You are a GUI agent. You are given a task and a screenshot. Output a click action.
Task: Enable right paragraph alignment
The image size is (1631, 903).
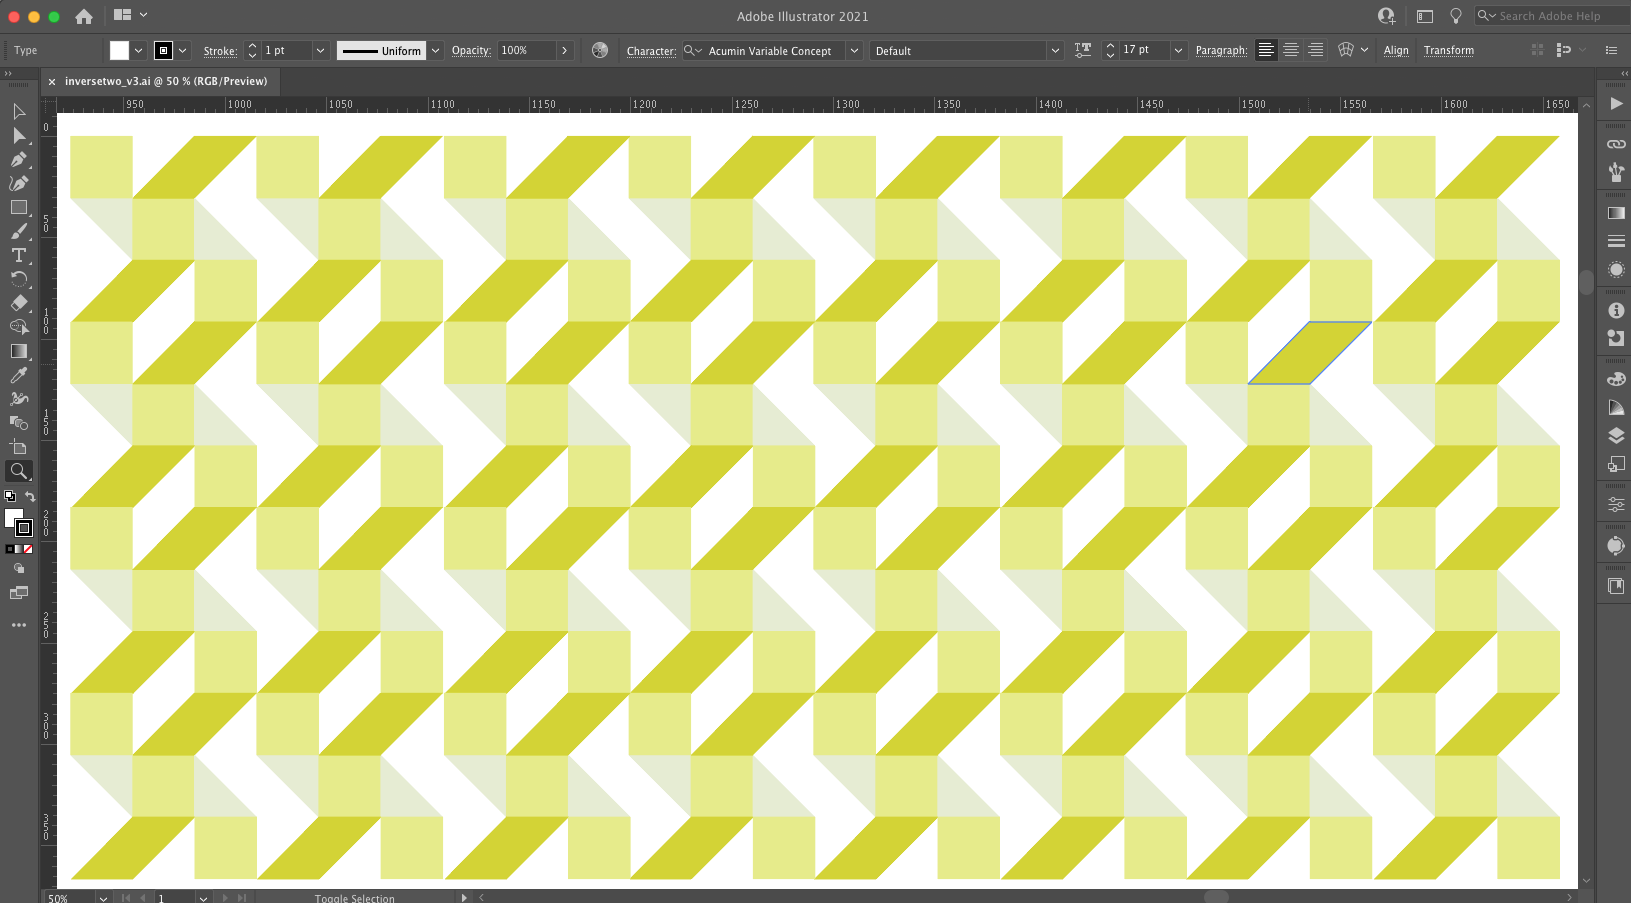(x=1316, y=50)
